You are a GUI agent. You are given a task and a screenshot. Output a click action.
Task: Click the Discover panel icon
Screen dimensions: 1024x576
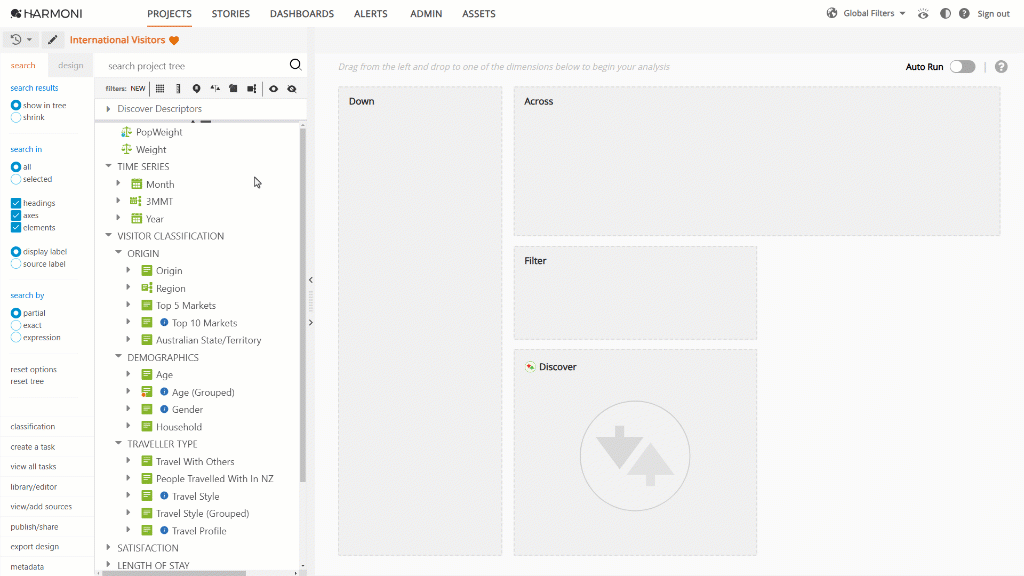(530, 366)
